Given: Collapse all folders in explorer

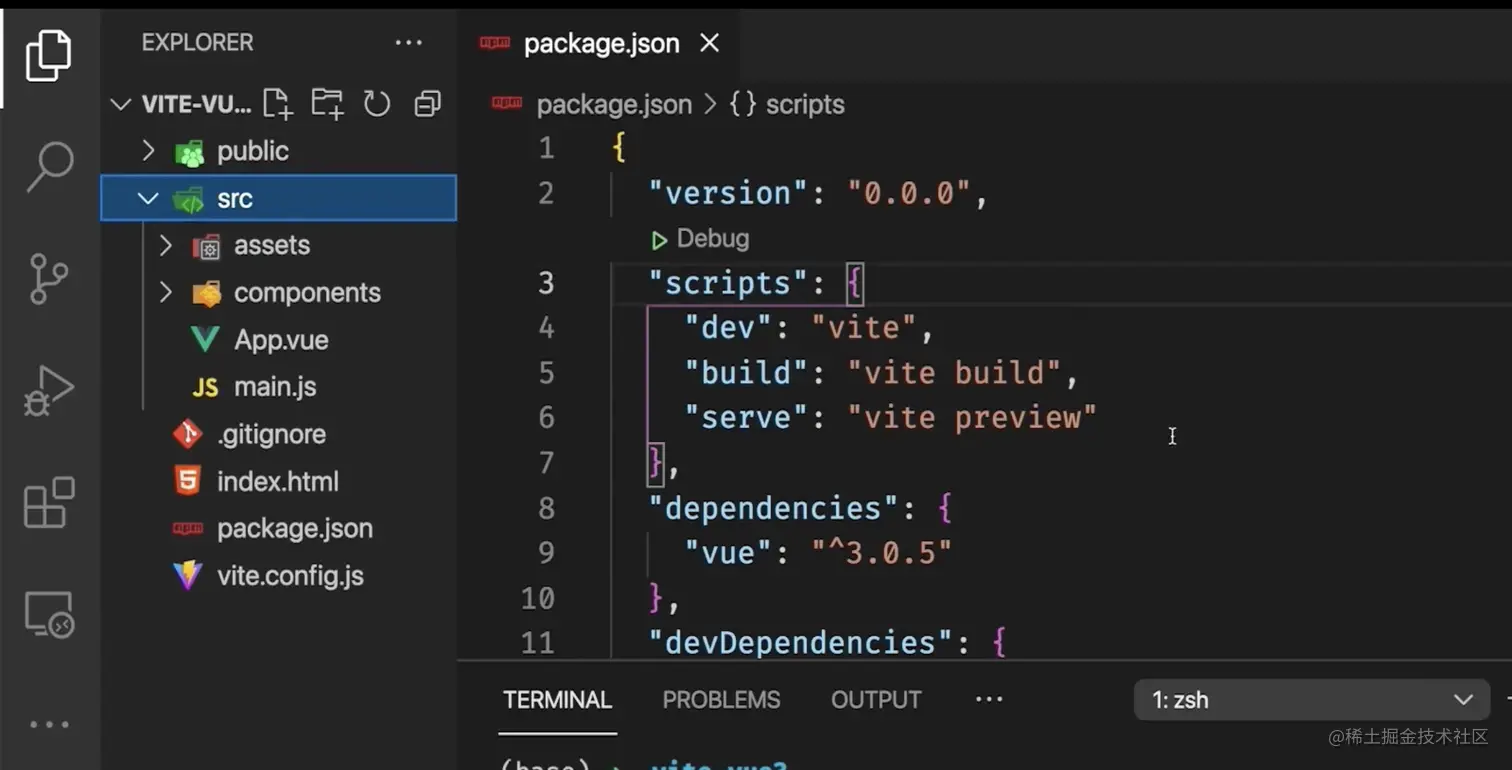Looking at the screenshot, I should (x=428, y=104).
